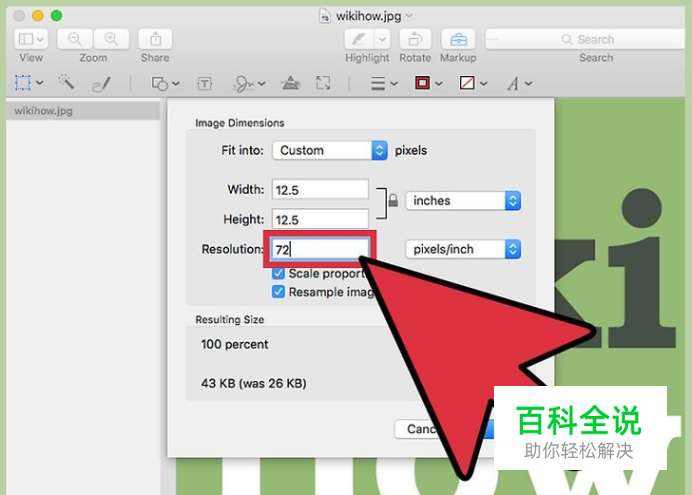Select wikihow.jpg in the sidebar
The width and height of the screenshot is (692, 495).
83,111
